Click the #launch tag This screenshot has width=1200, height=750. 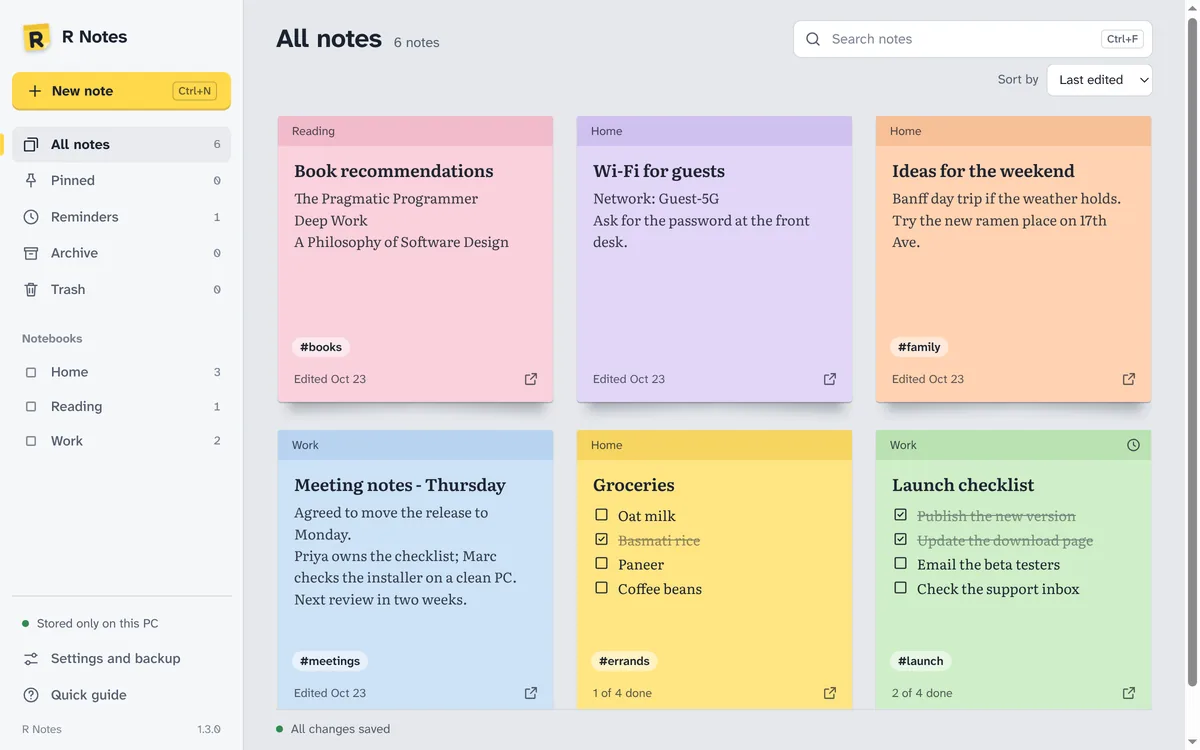921,661
